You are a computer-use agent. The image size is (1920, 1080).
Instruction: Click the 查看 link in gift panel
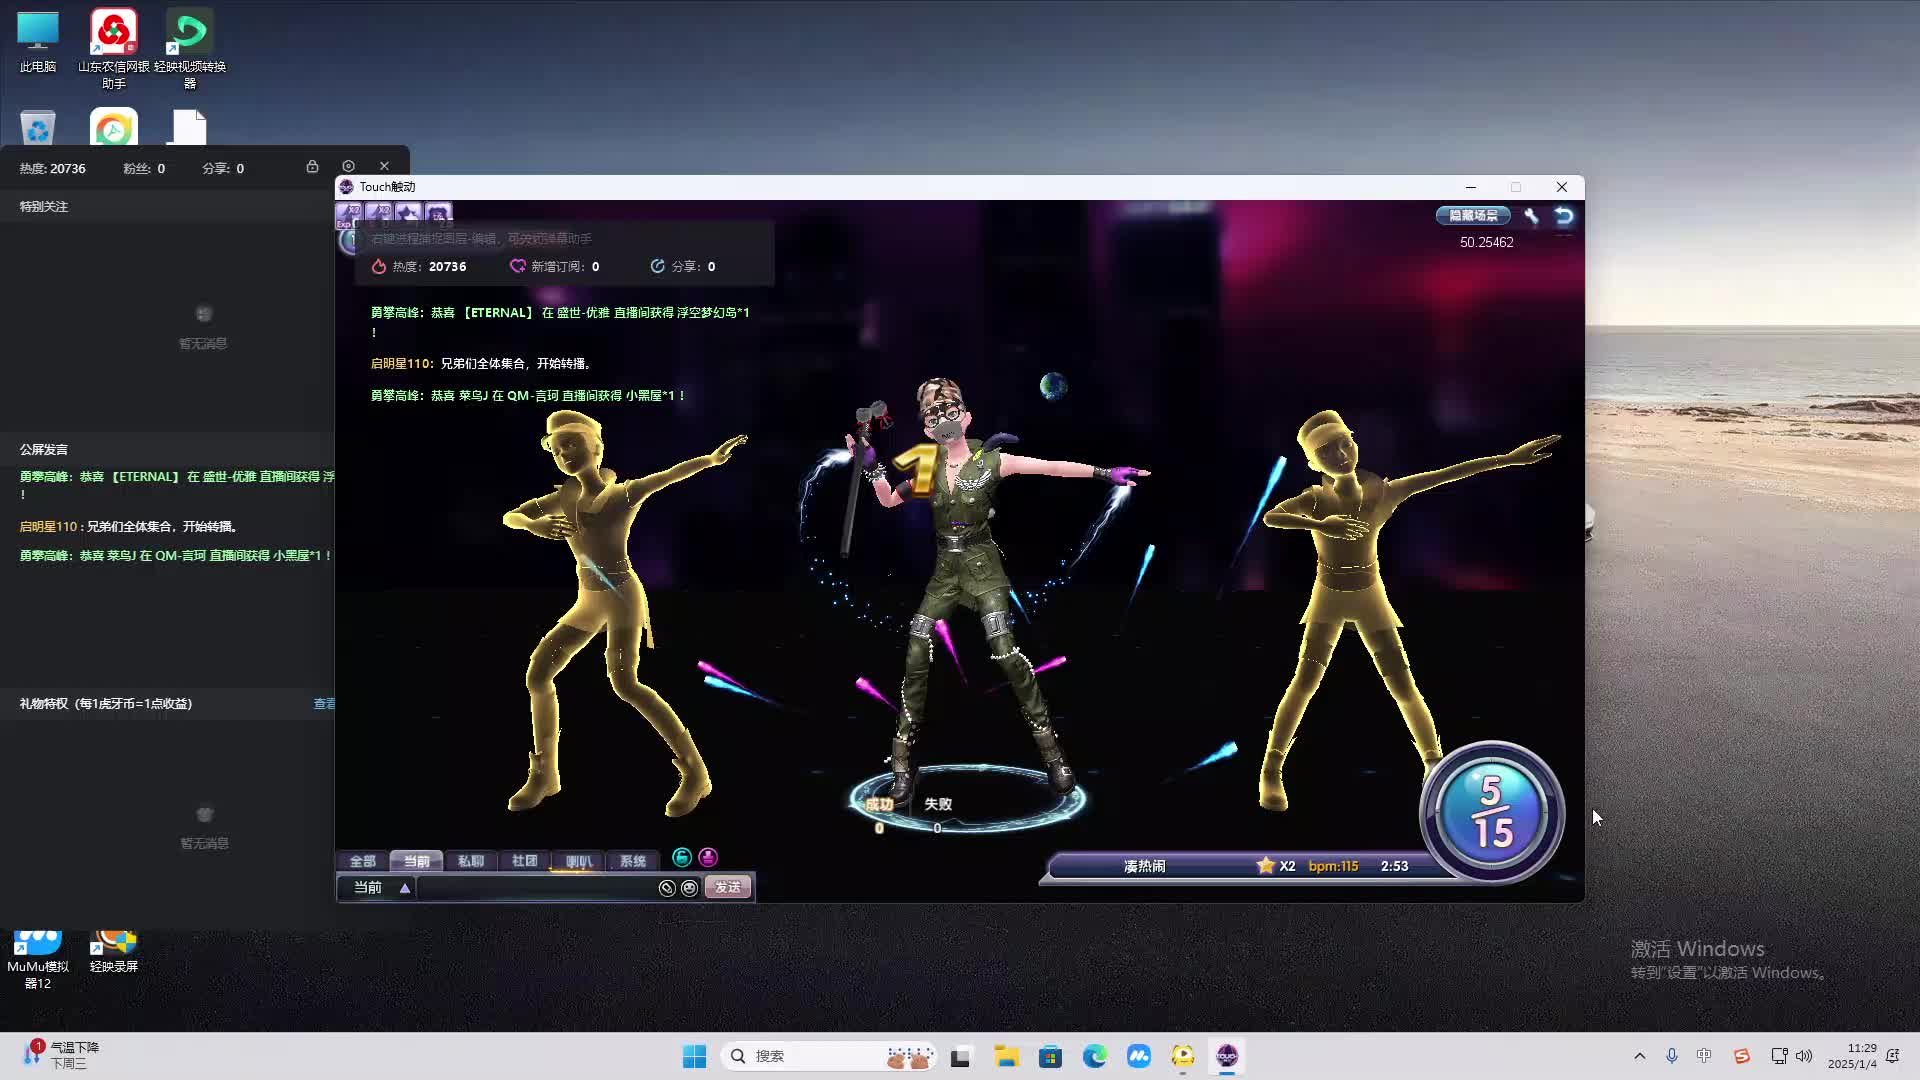tap(324, 704)
